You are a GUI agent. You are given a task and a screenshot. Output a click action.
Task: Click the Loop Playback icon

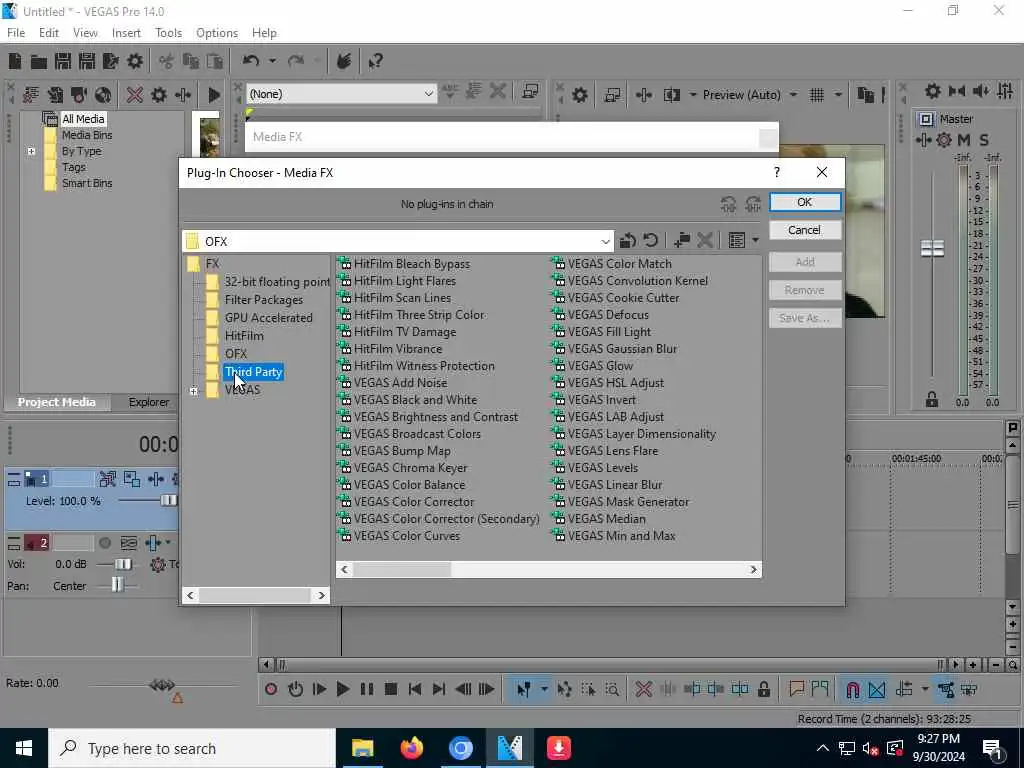295,689
